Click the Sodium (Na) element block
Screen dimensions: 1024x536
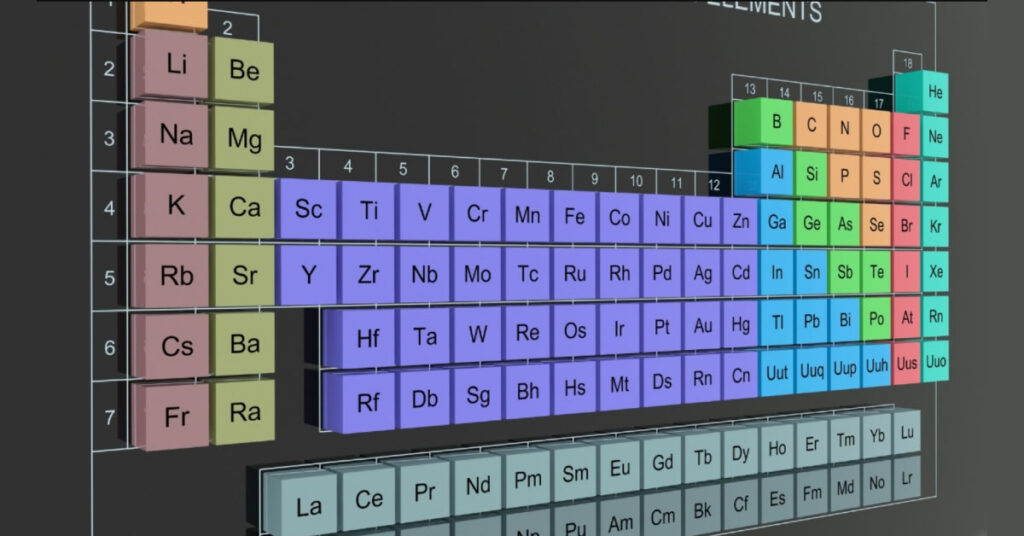[x=176, y=135]
